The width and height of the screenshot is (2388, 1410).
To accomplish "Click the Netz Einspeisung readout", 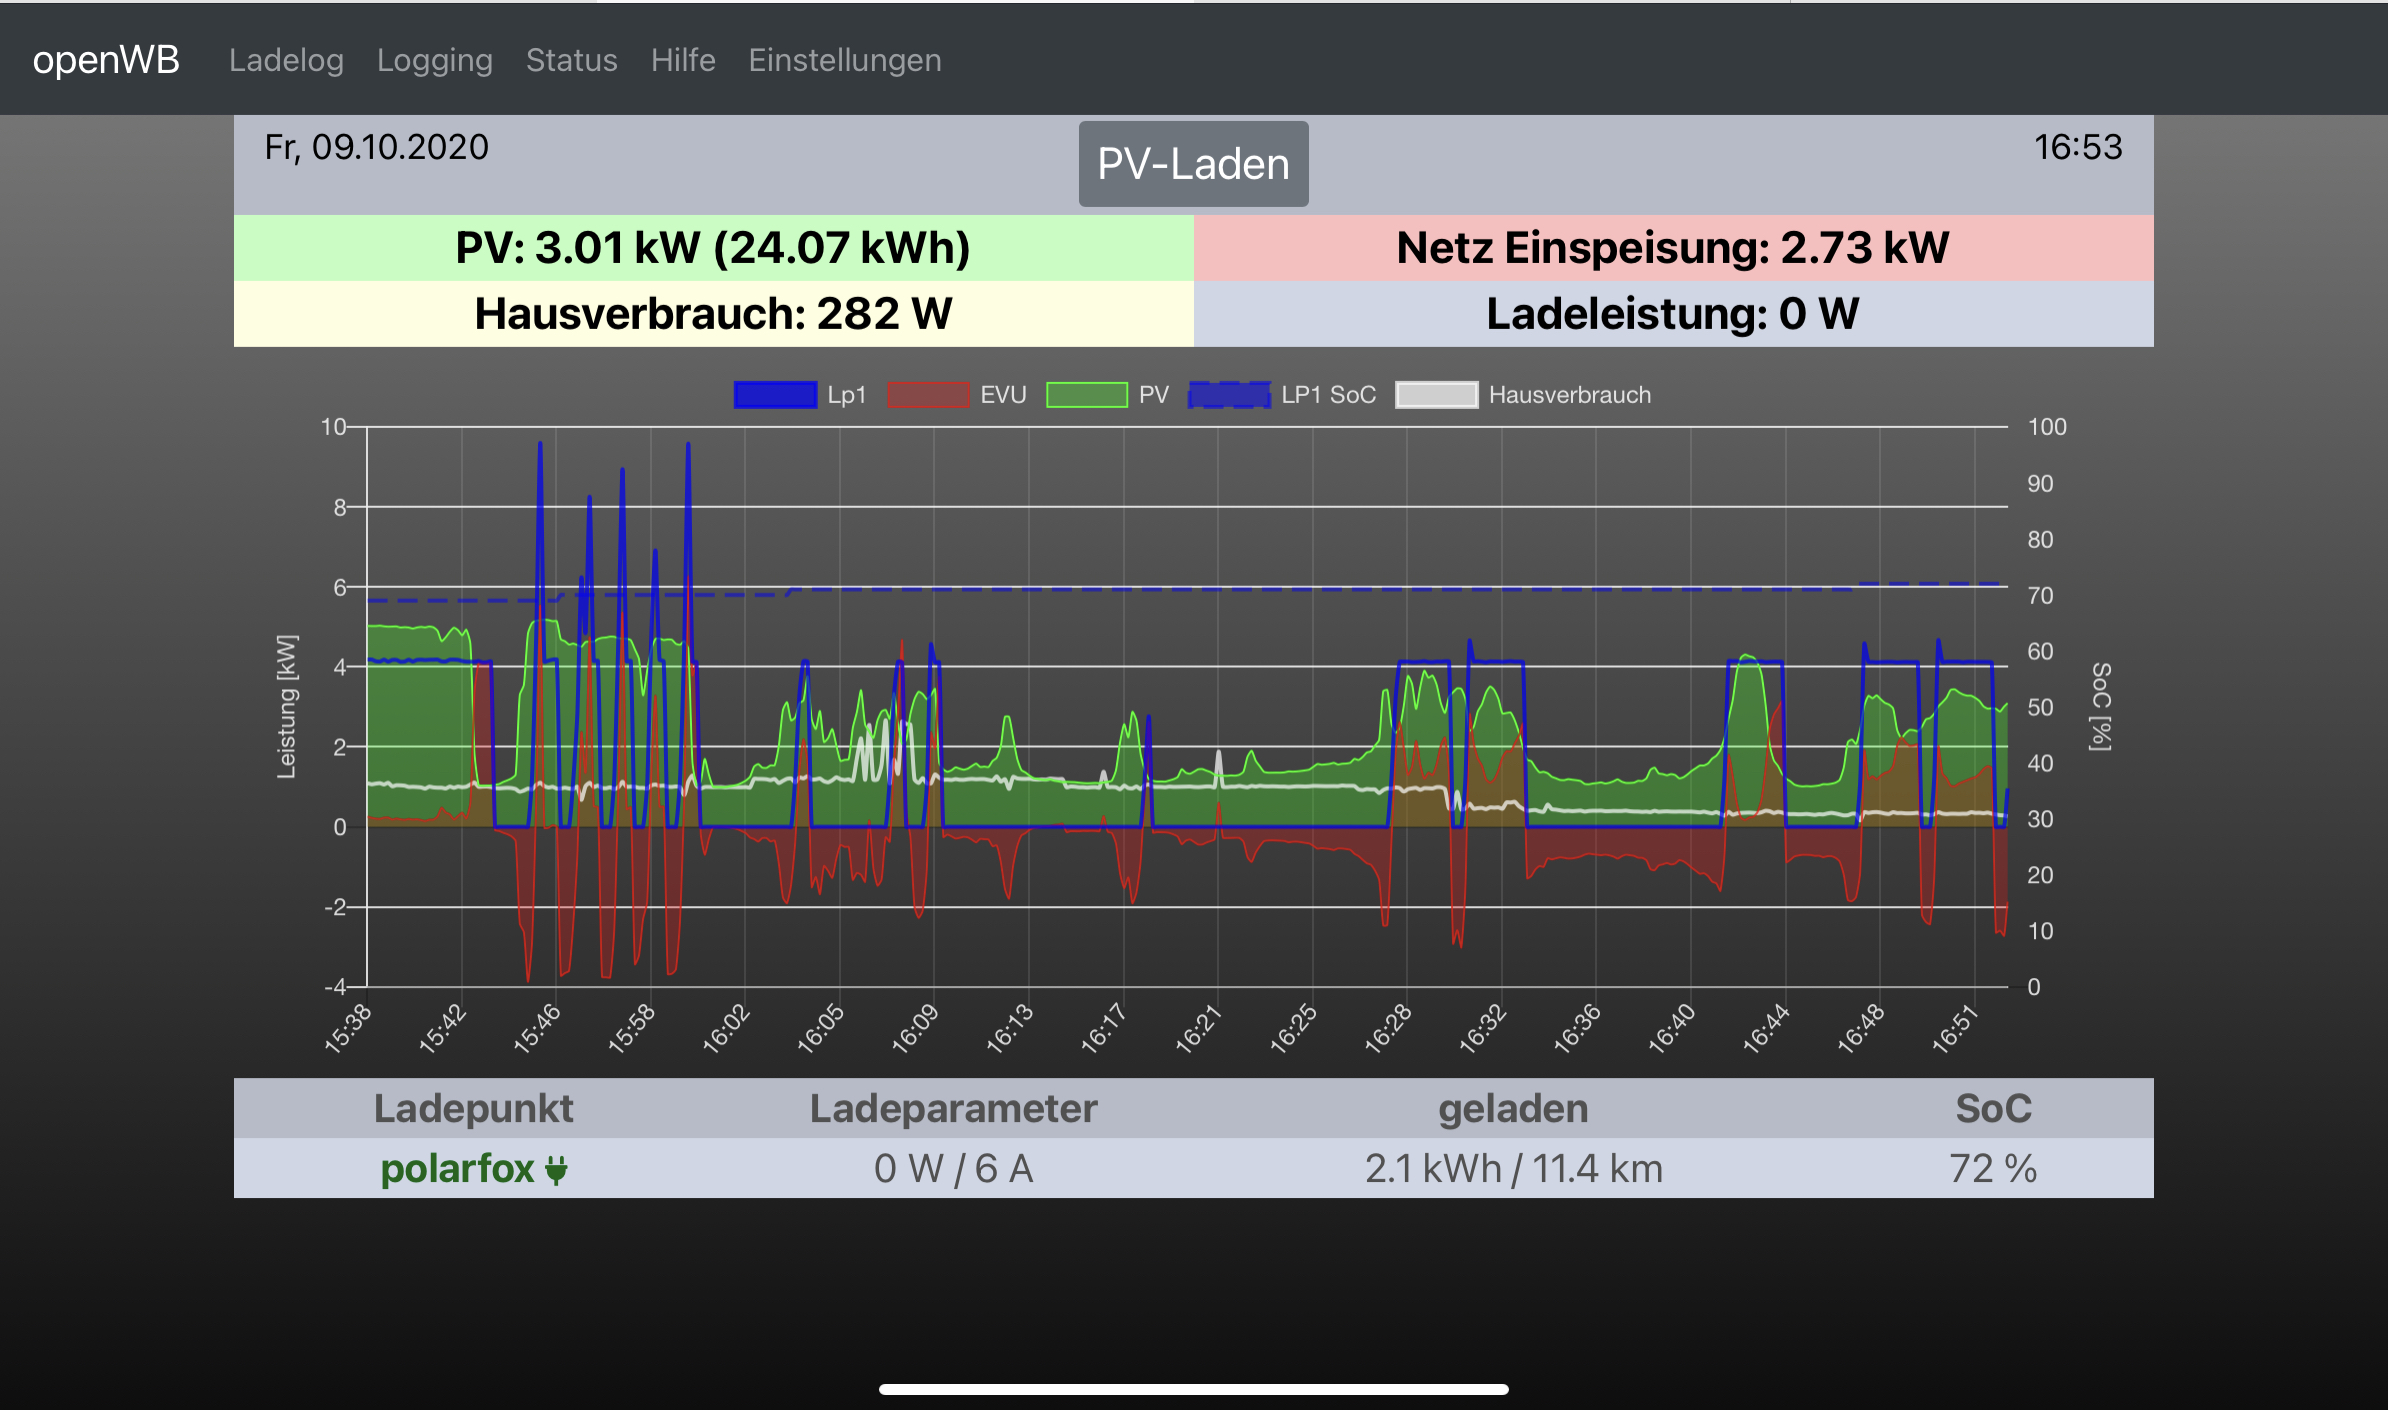I will coord(1672,248).
